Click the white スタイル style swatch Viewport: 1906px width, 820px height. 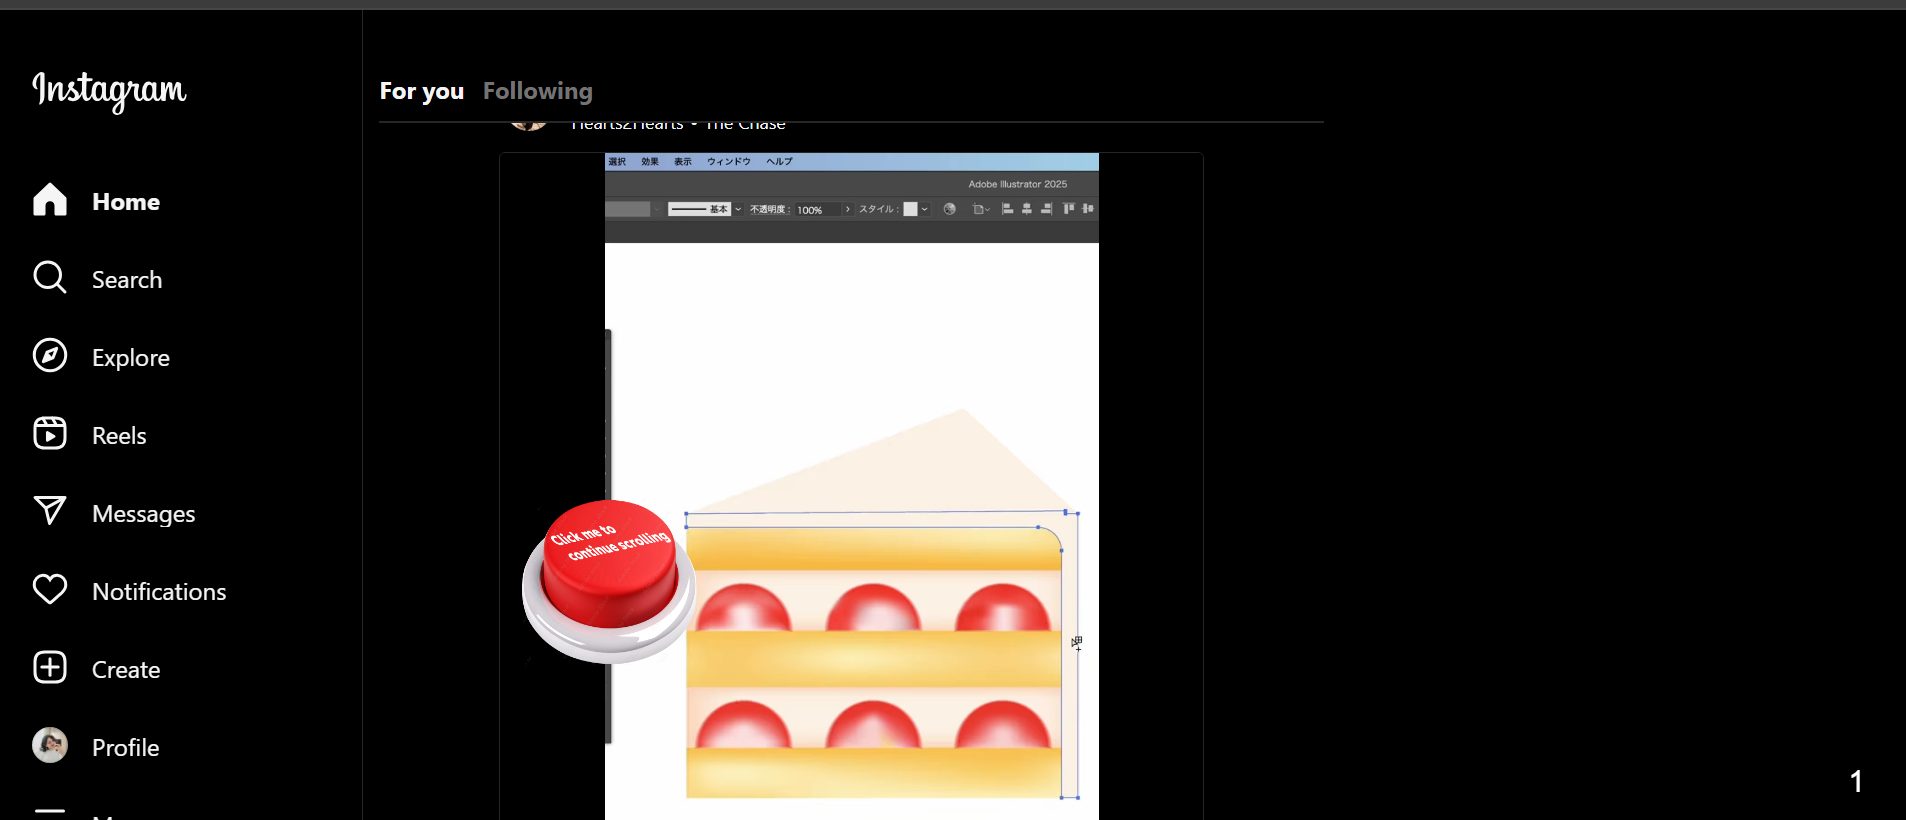(x=910, y=209)
